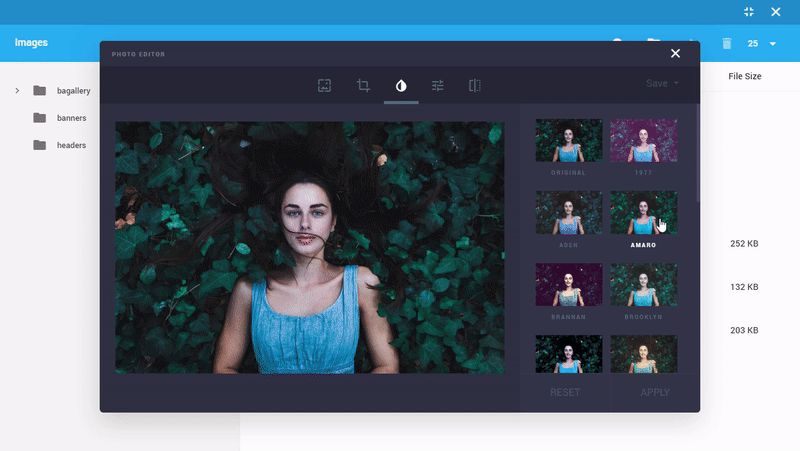
Task: Click the RESET button
Action: [x=565, y=392]
